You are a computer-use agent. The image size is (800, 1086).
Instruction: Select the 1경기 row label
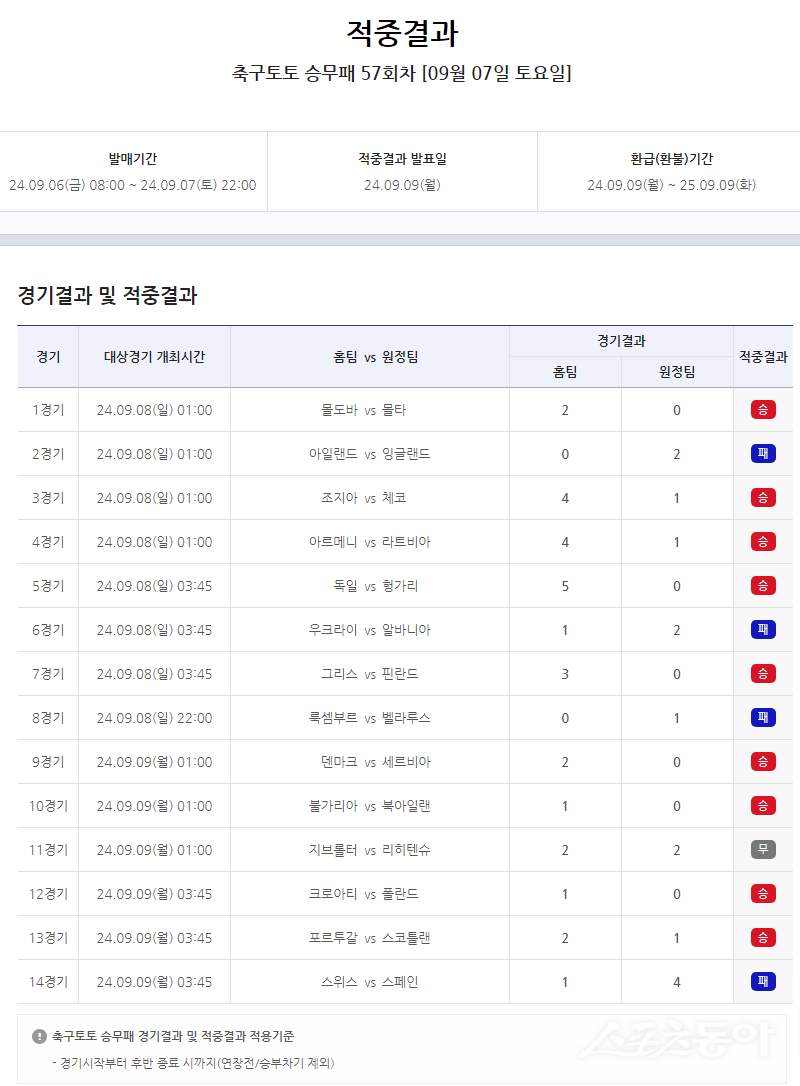[x=47, y=409]
